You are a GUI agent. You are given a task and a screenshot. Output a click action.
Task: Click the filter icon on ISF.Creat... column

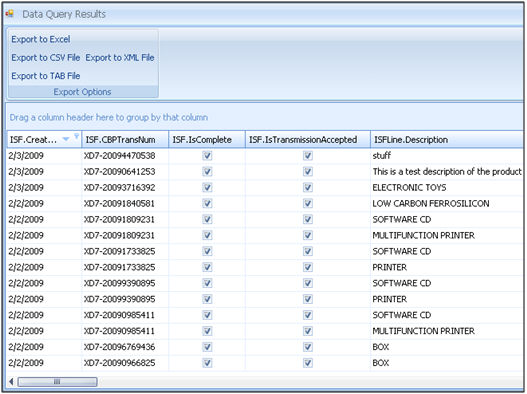coord(77,136)
